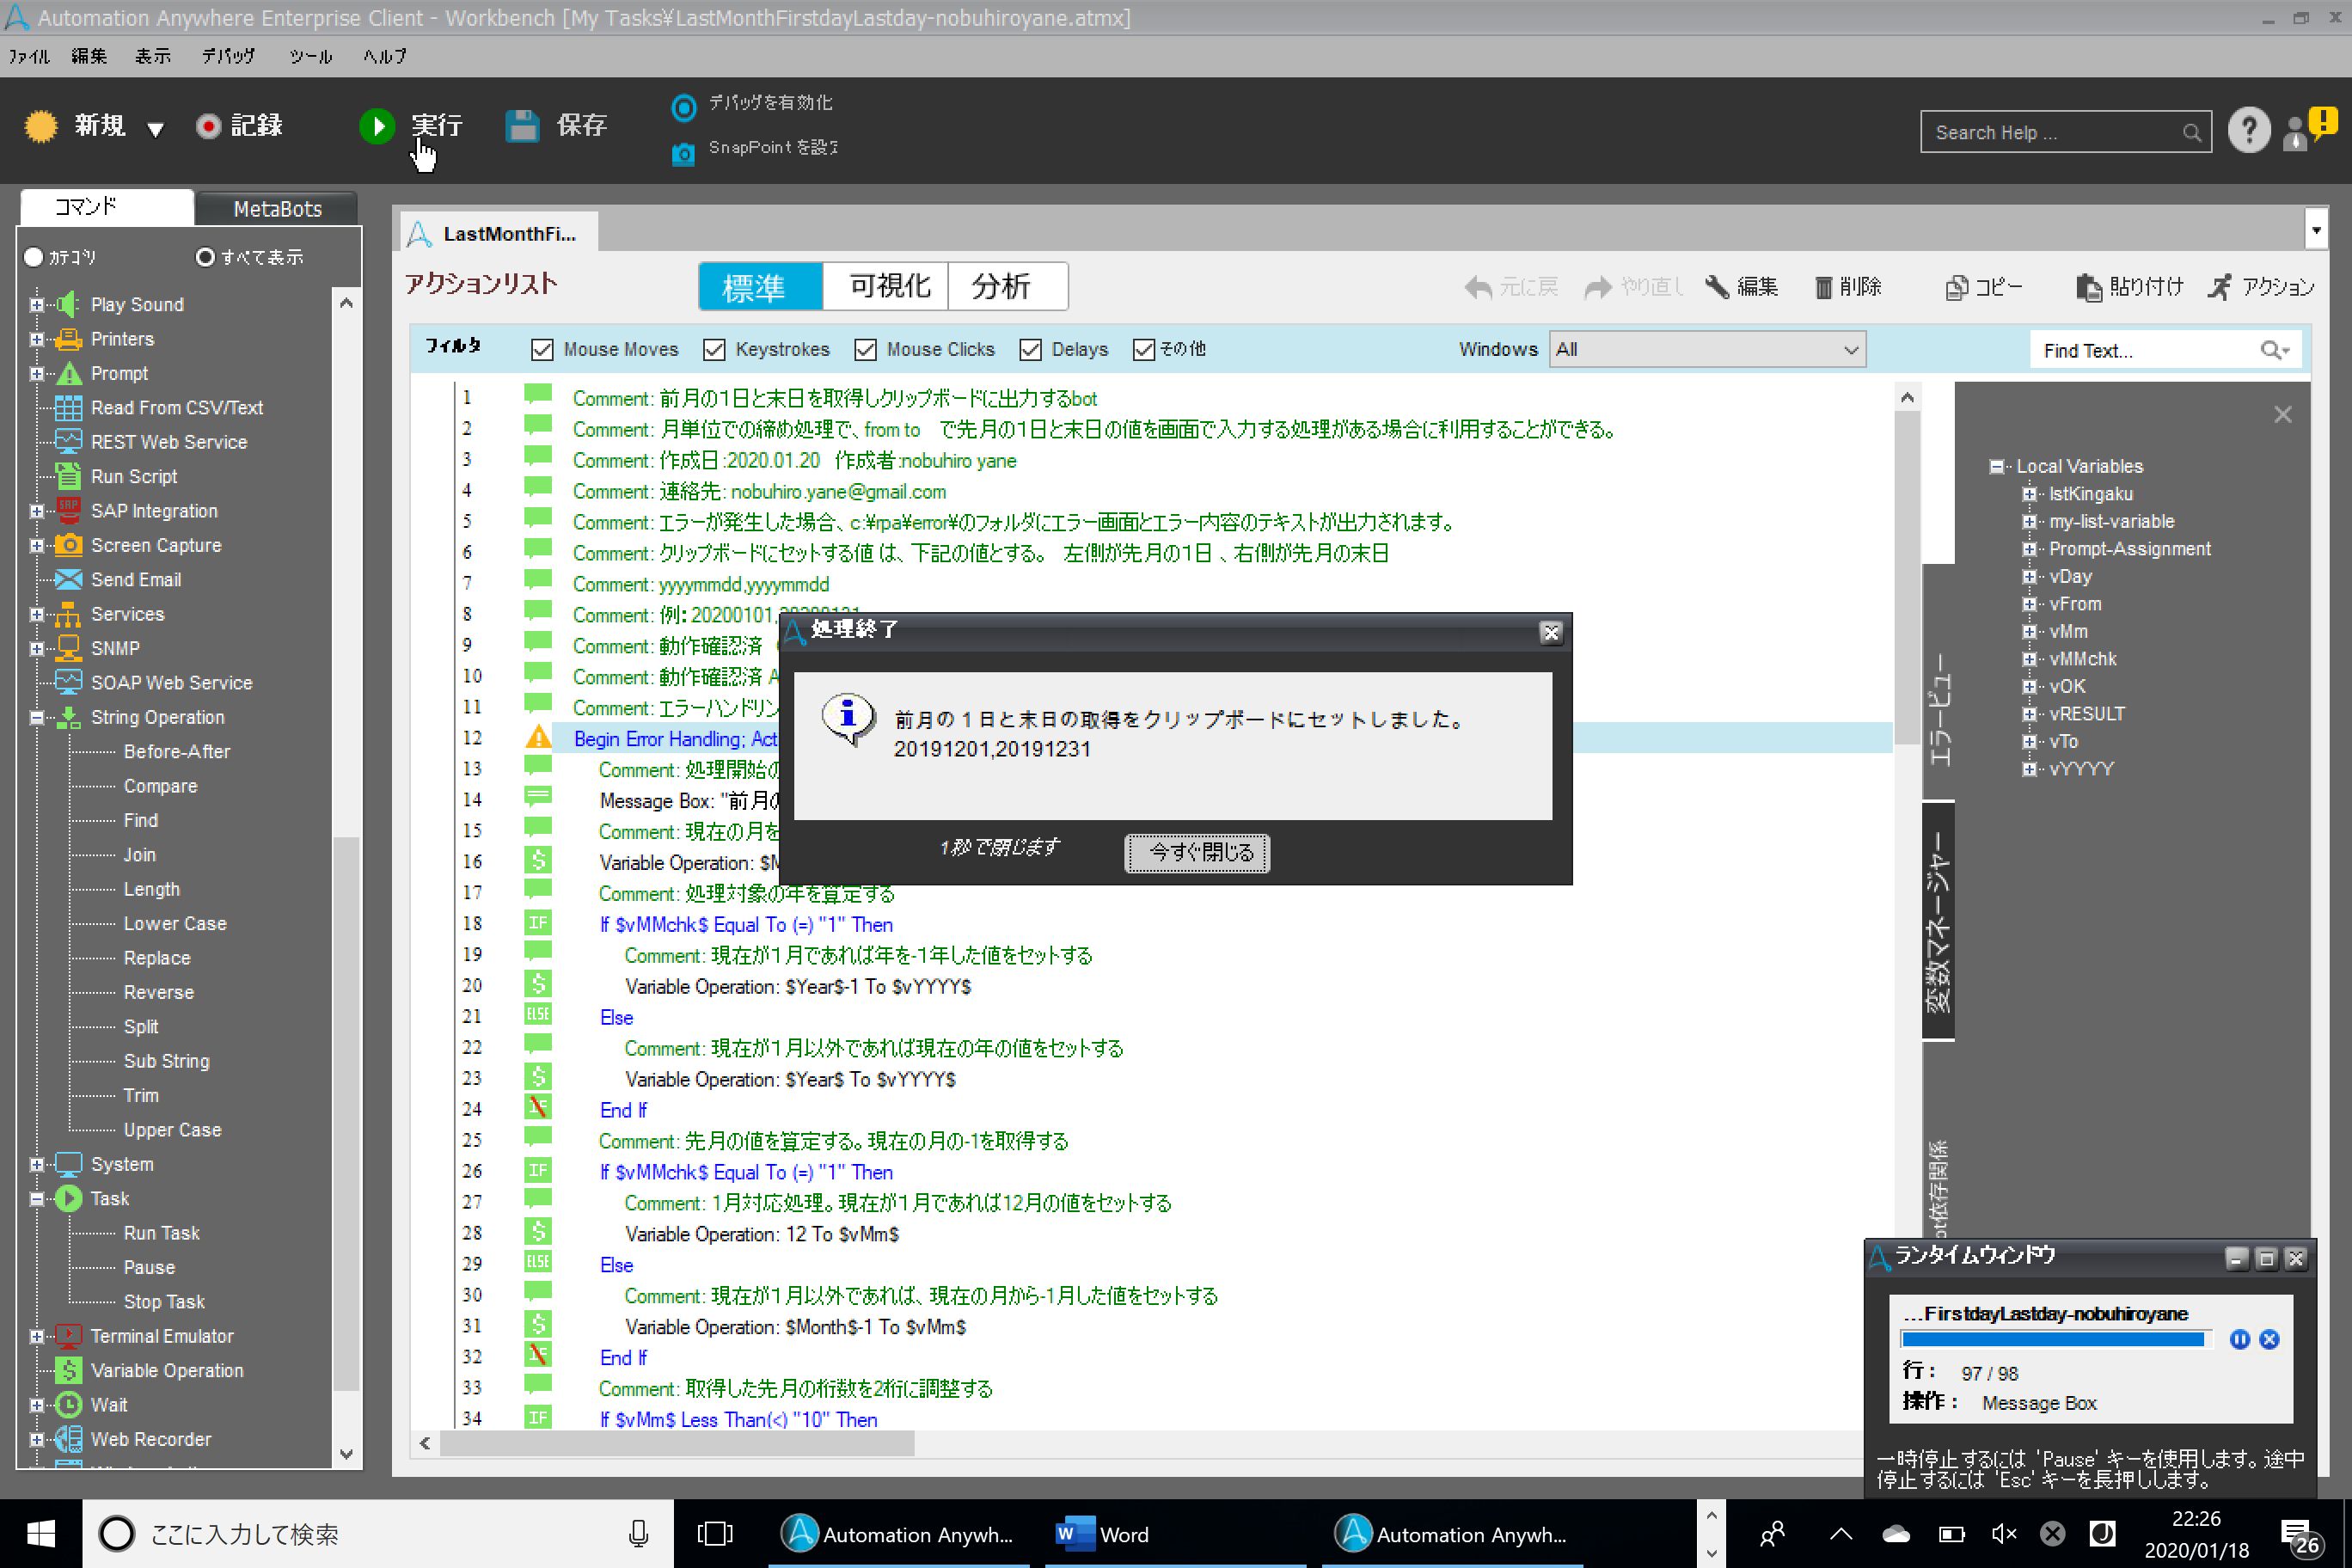Switch to 可視化 view button
Viewport: 2352px width, 1568px height.
(888, 287)
